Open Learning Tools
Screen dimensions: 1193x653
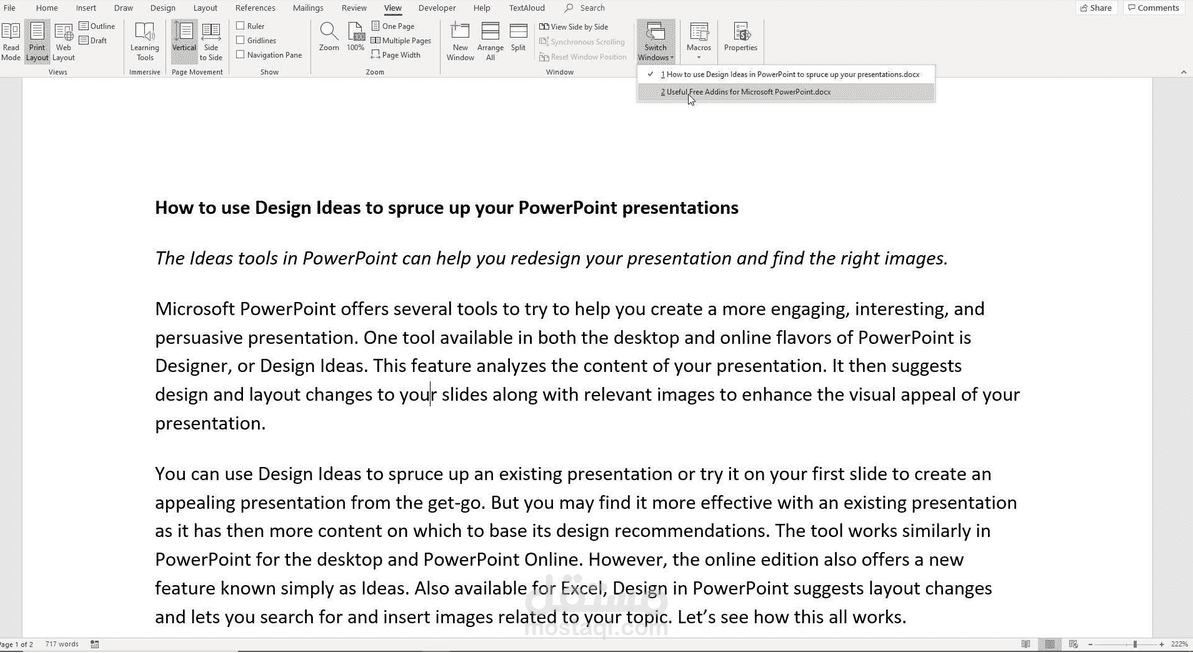point(145,42)
